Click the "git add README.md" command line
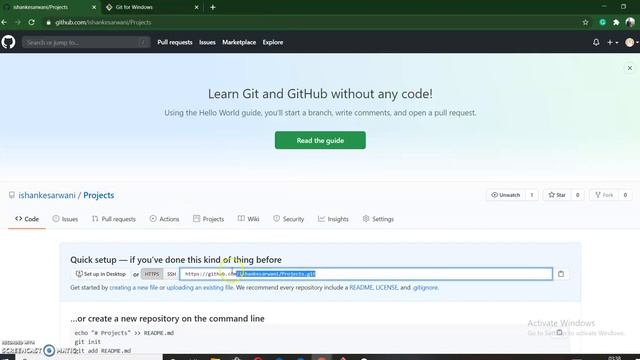The width and height of the screenshot is (640, 360). 102,351
